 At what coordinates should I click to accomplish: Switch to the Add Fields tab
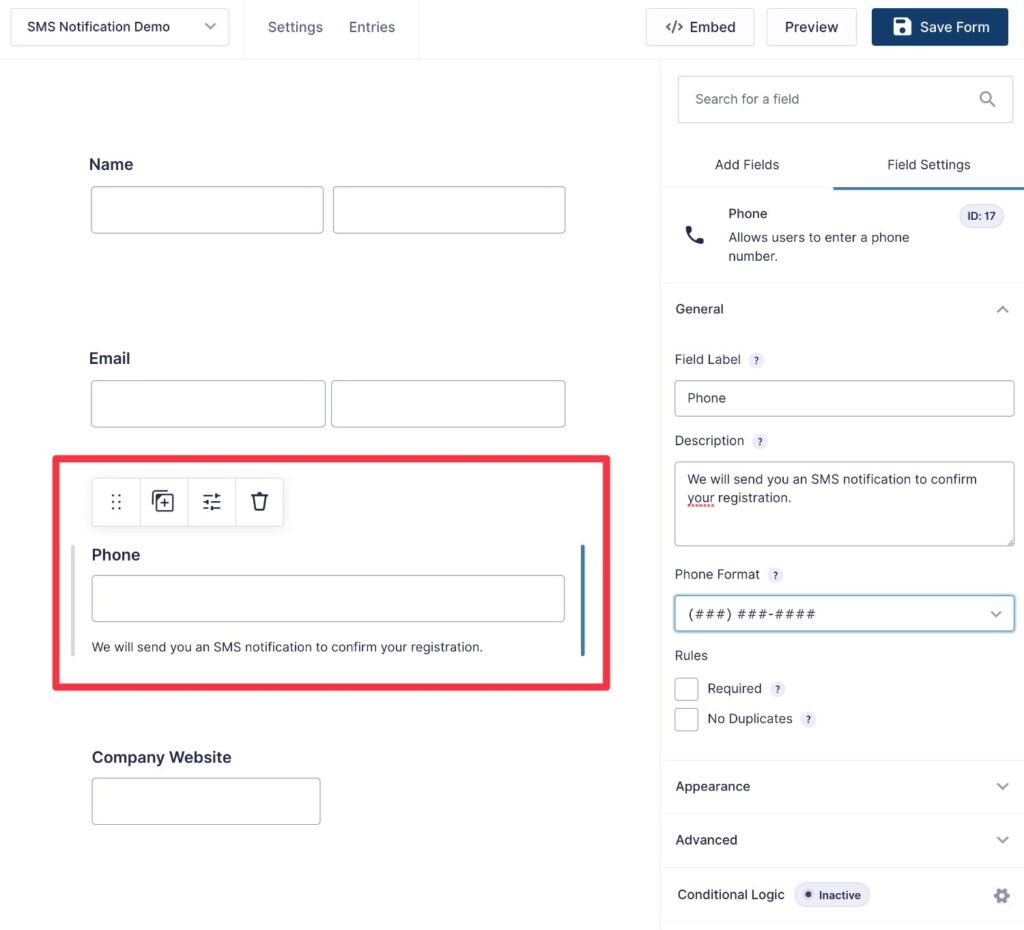747,165
